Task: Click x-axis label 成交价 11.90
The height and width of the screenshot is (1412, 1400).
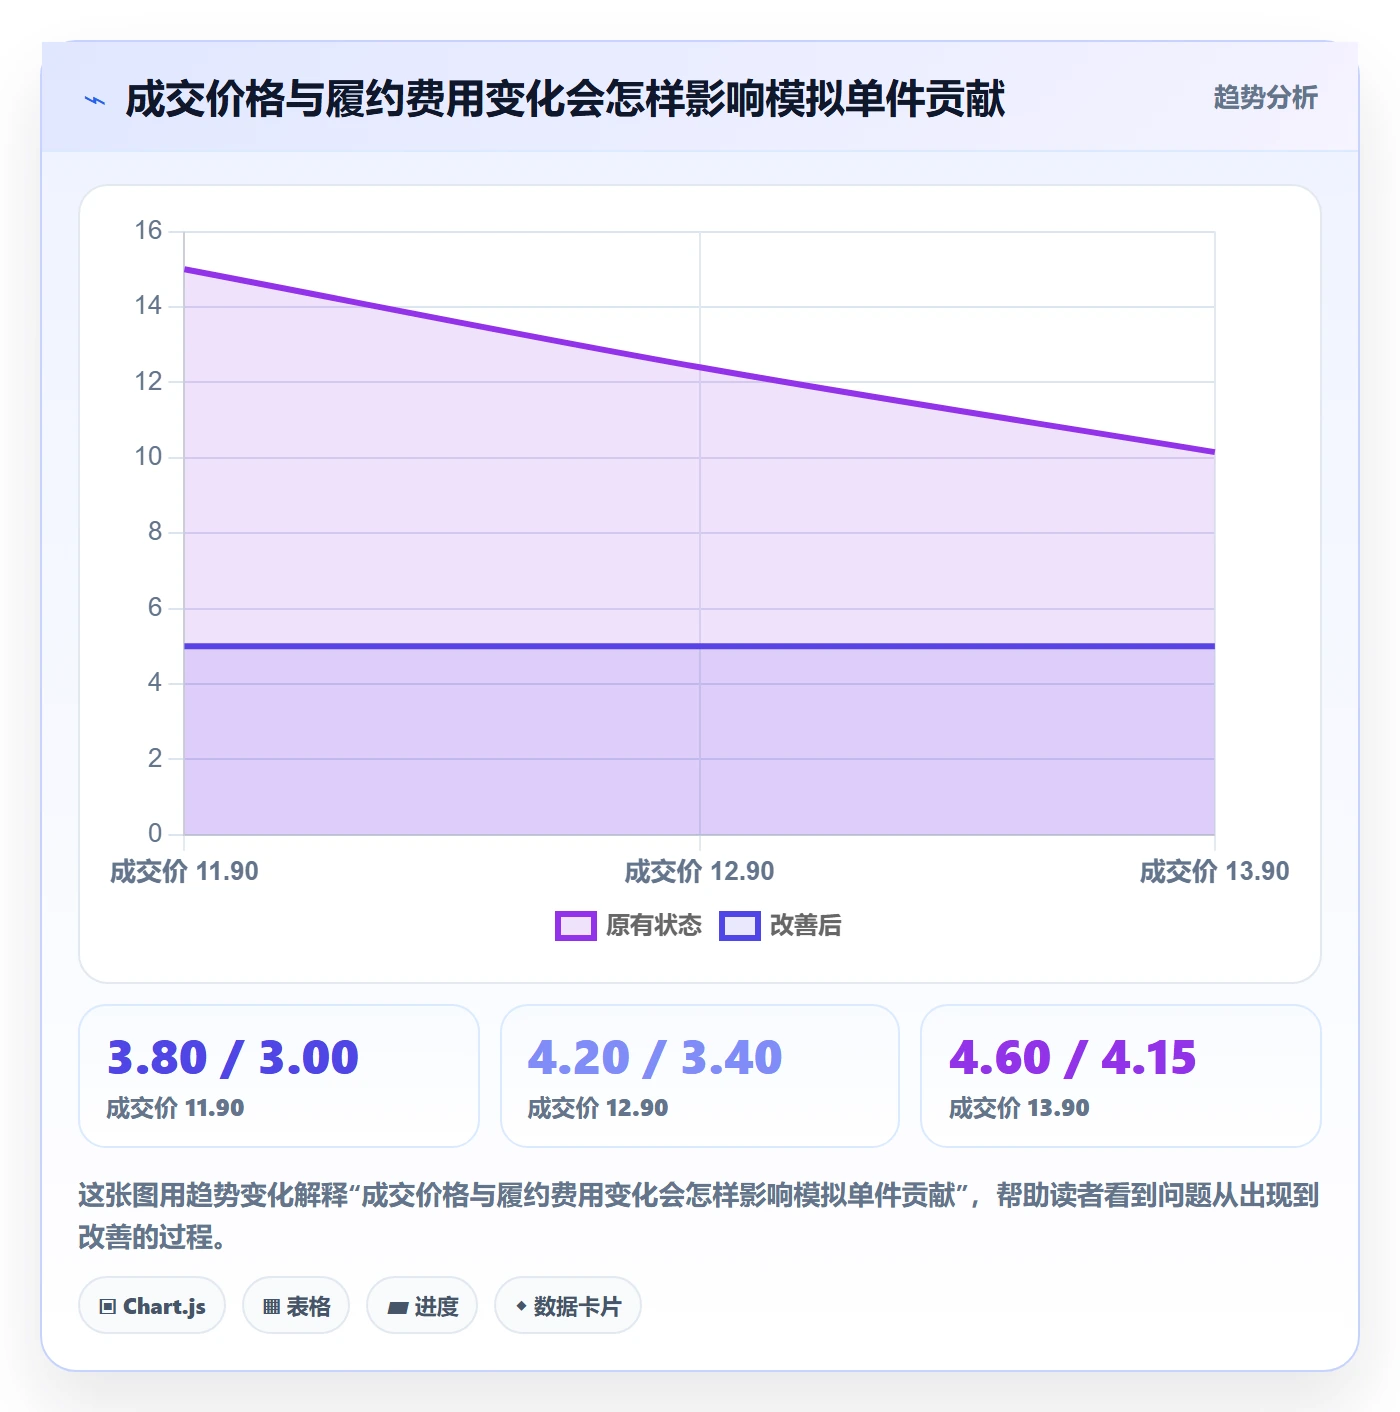Action: [184, 872]
